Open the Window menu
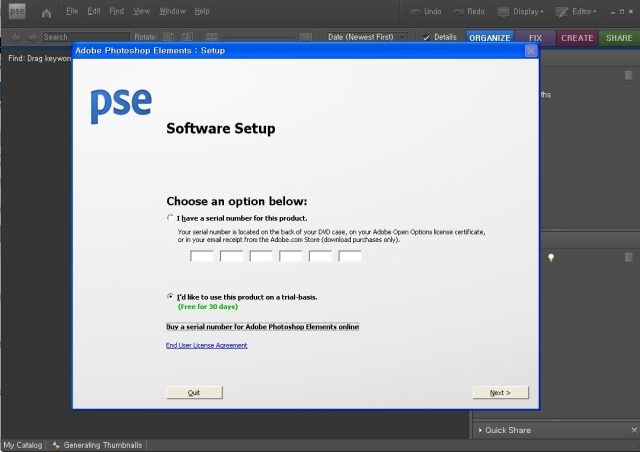 [172, 11]
